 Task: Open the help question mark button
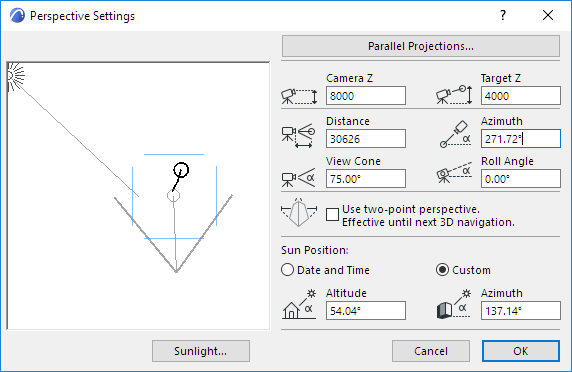tap(503, 15)
